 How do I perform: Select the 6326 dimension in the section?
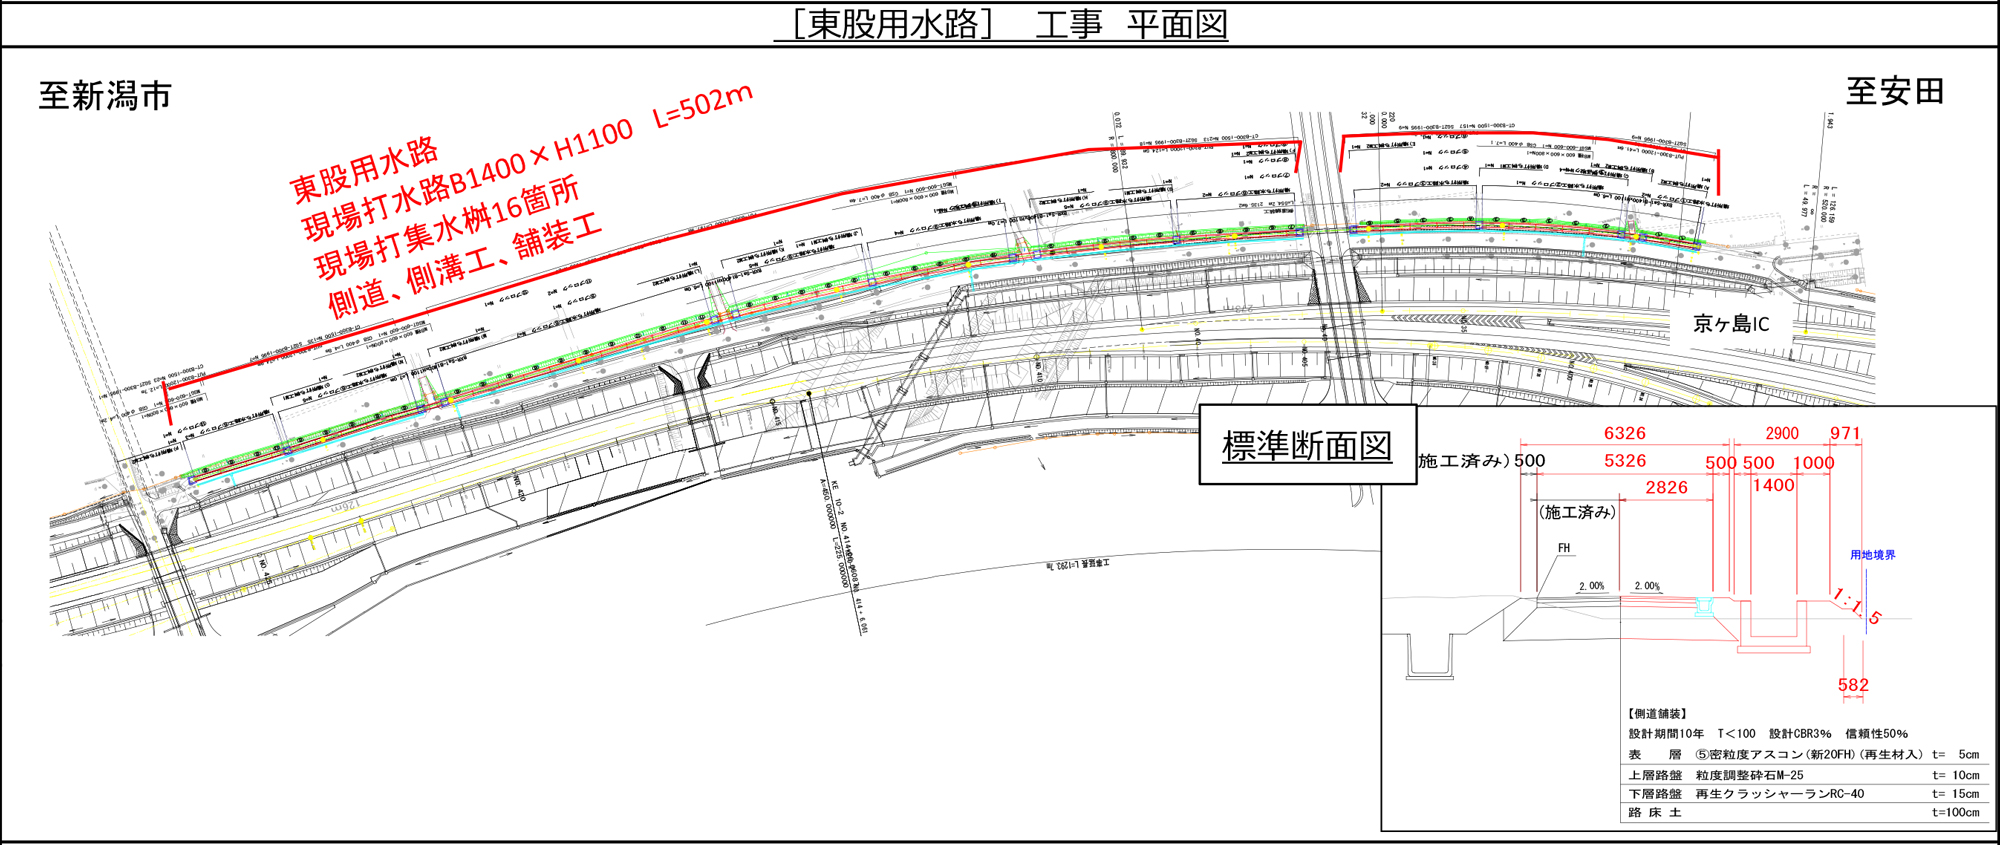click(1624, 433)
